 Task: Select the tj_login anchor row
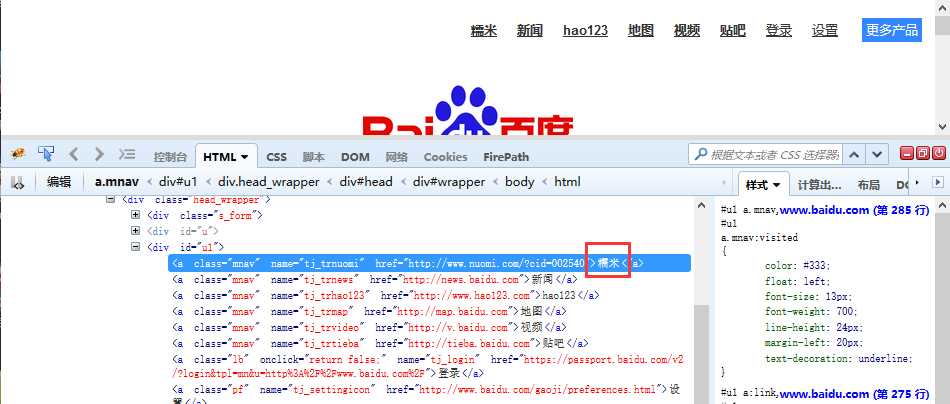[428, 366]
